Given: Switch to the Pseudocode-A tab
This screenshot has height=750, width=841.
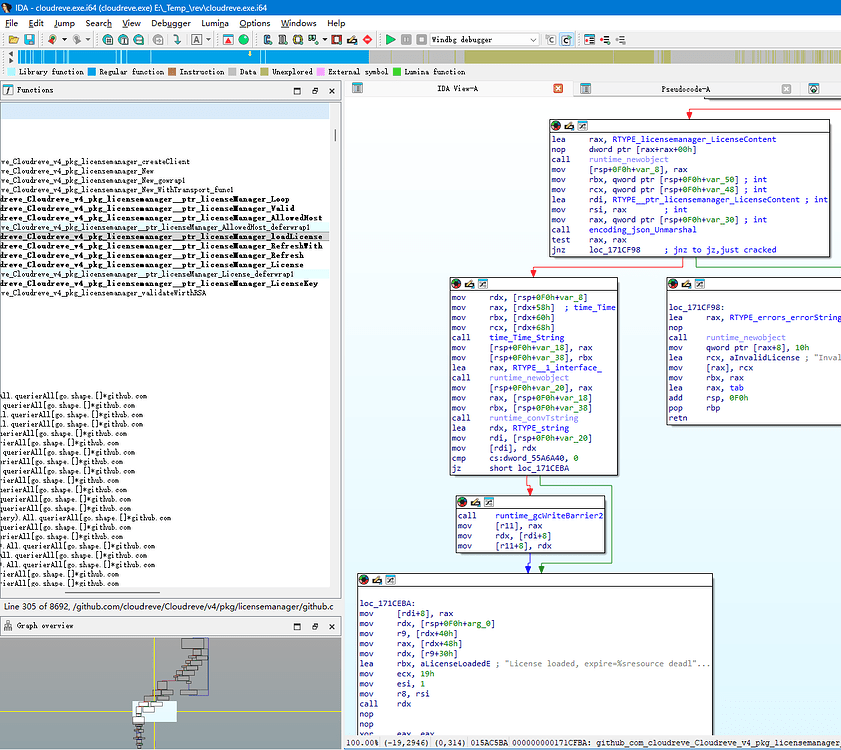Looking at the screenshot, I should coord(685,89).
